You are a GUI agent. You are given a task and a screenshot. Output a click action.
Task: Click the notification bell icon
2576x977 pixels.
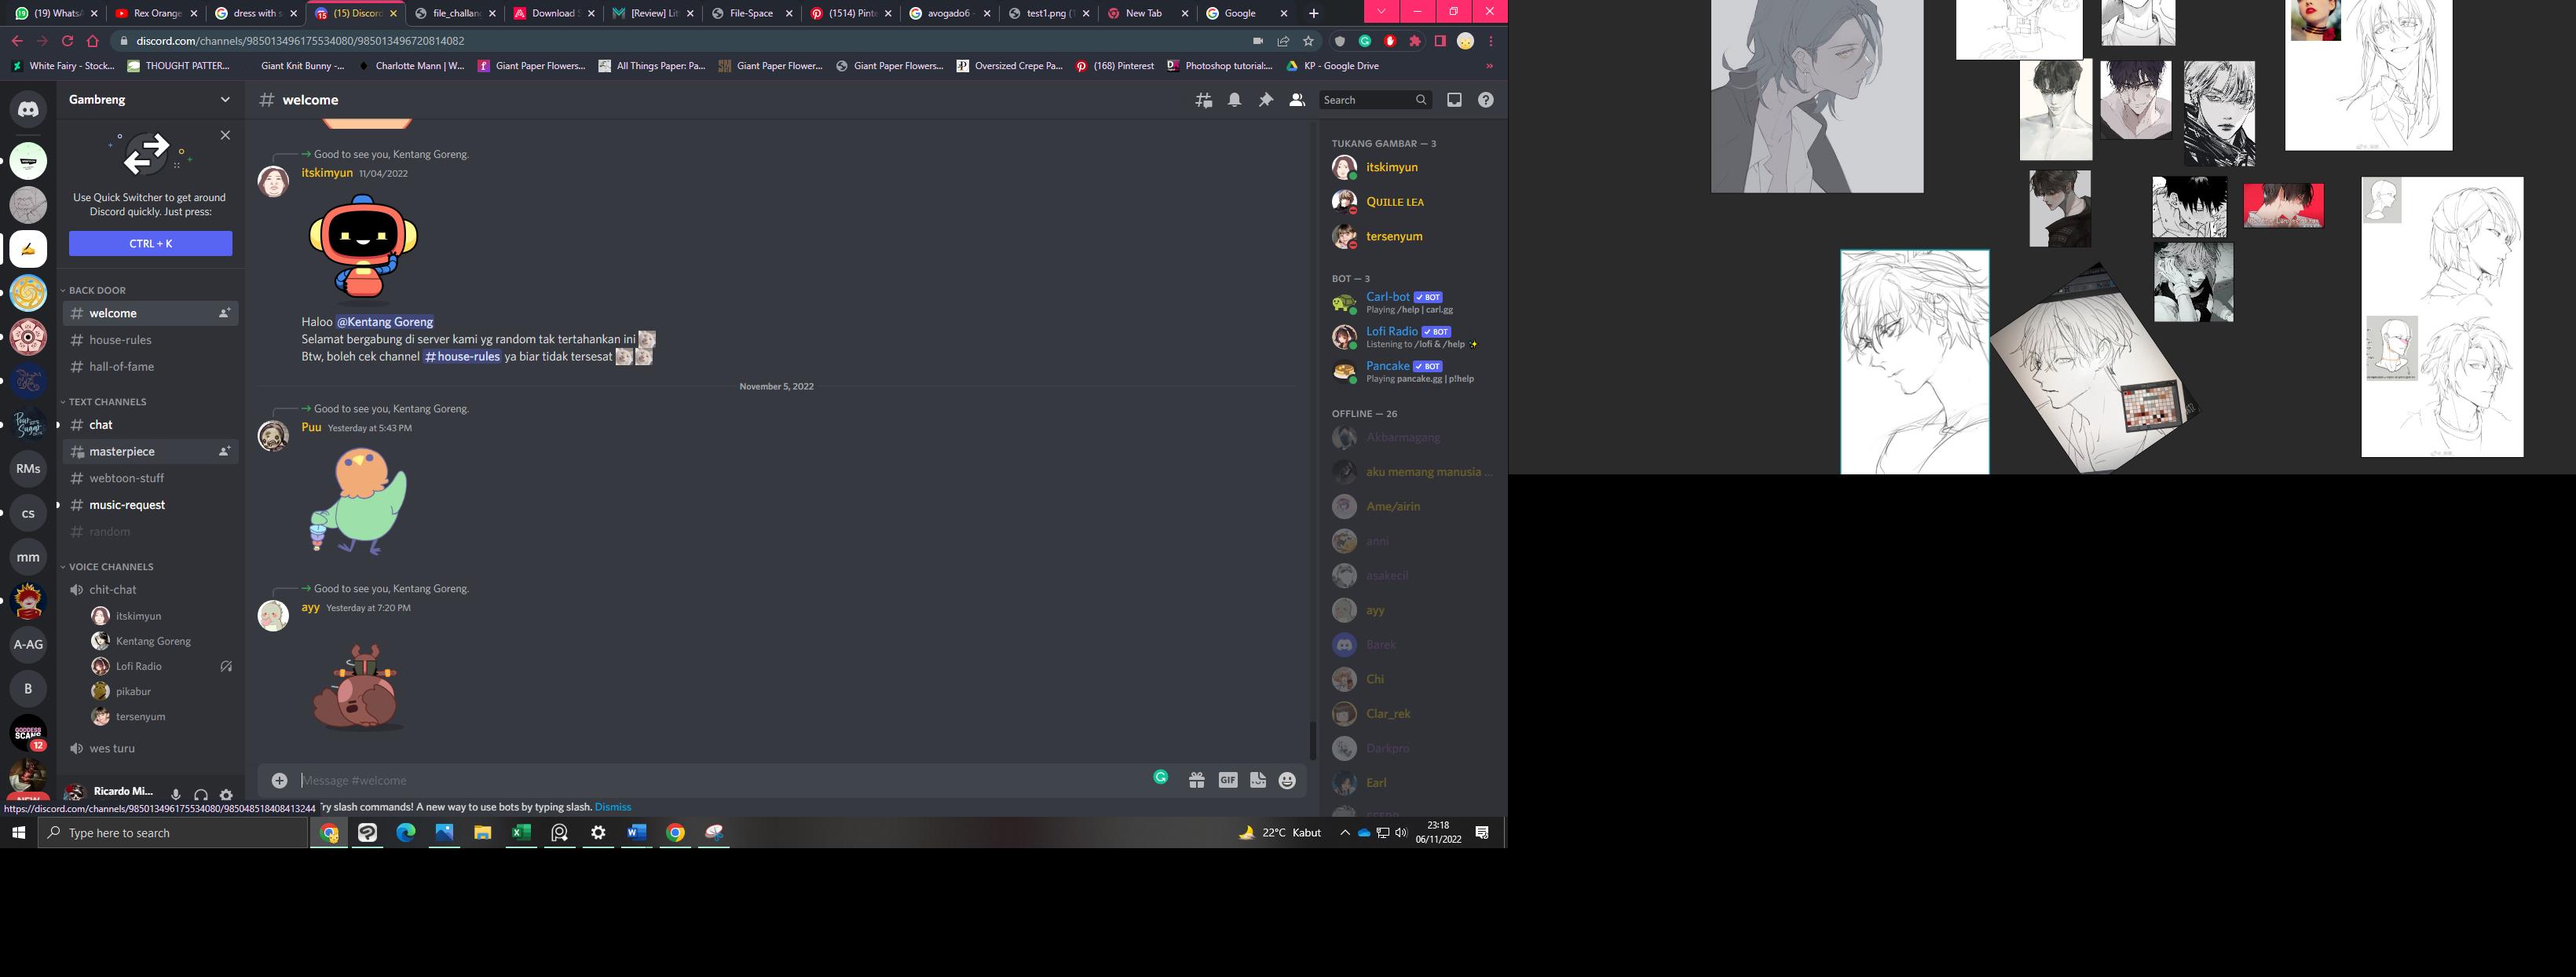(1235, 100)
